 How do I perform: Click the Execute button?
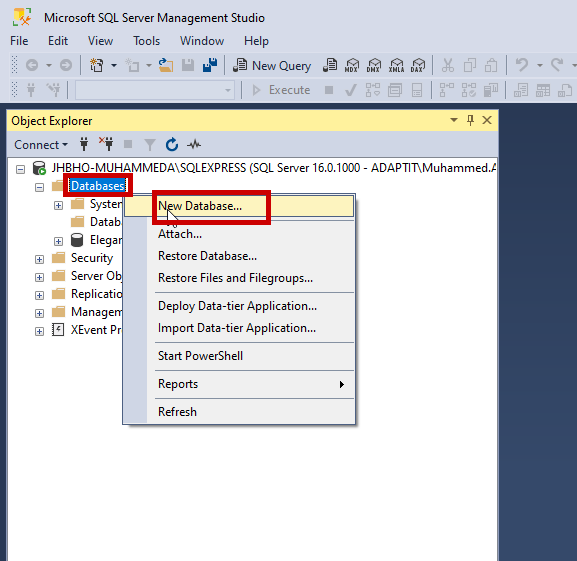pos(282,90)
